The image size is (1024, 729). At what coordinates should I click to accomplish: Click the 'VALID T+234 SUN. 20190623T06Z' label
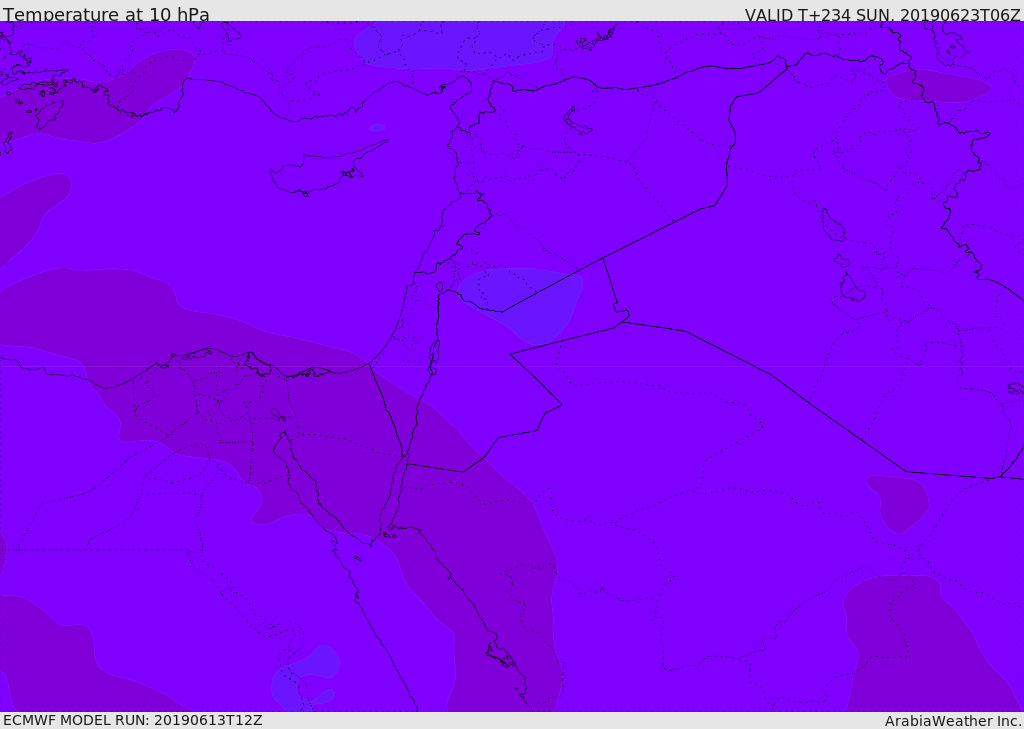coord(882,14)
